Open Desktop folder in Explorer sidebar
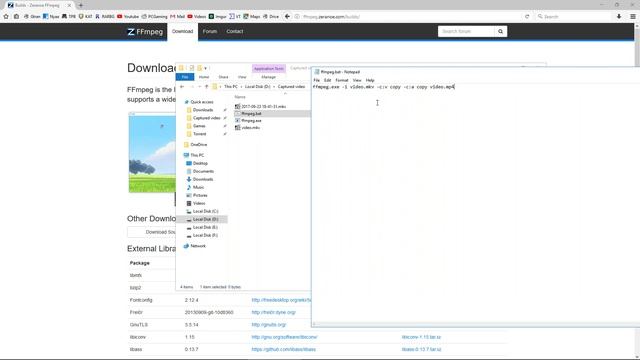This screenshot has width=640, height=360. (197, 163)
